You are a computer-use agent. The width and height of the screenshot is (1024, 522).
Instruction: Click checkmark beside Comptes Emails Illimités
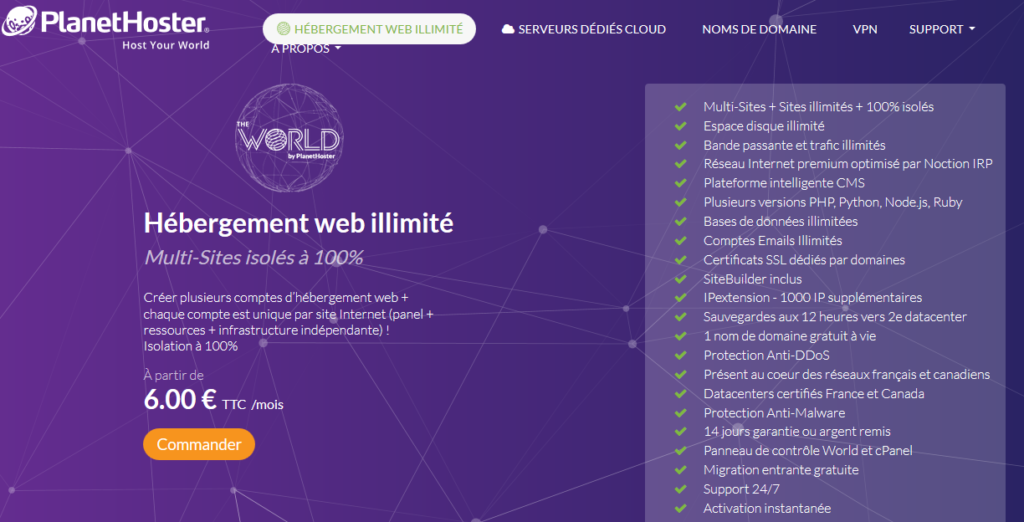click(680, 240)
